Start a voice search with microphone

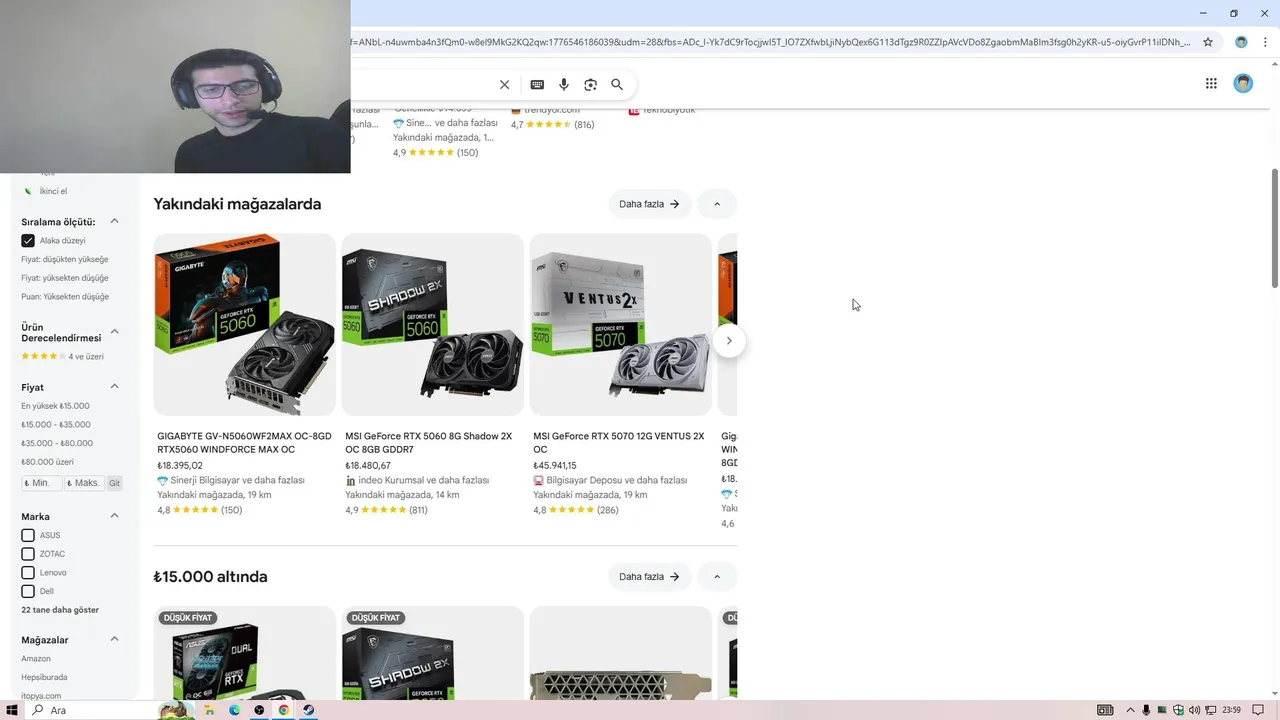pyautogui.click(x=564, y=85)
